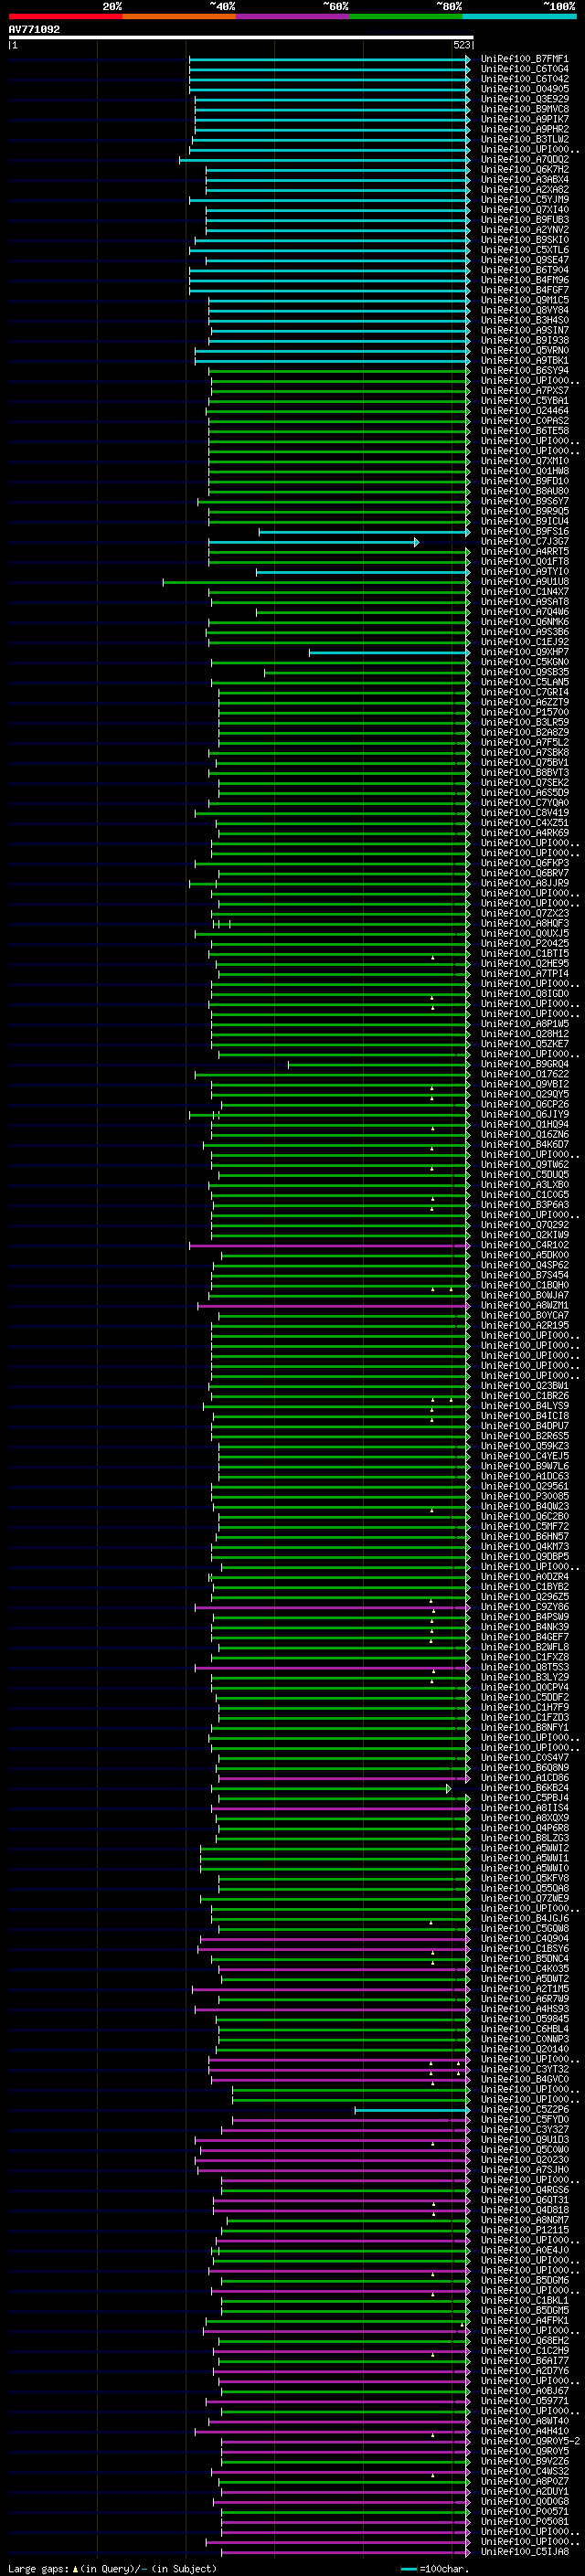Select hit label UniRef100_A9PIK7
585x2576 pixels.
524,119
